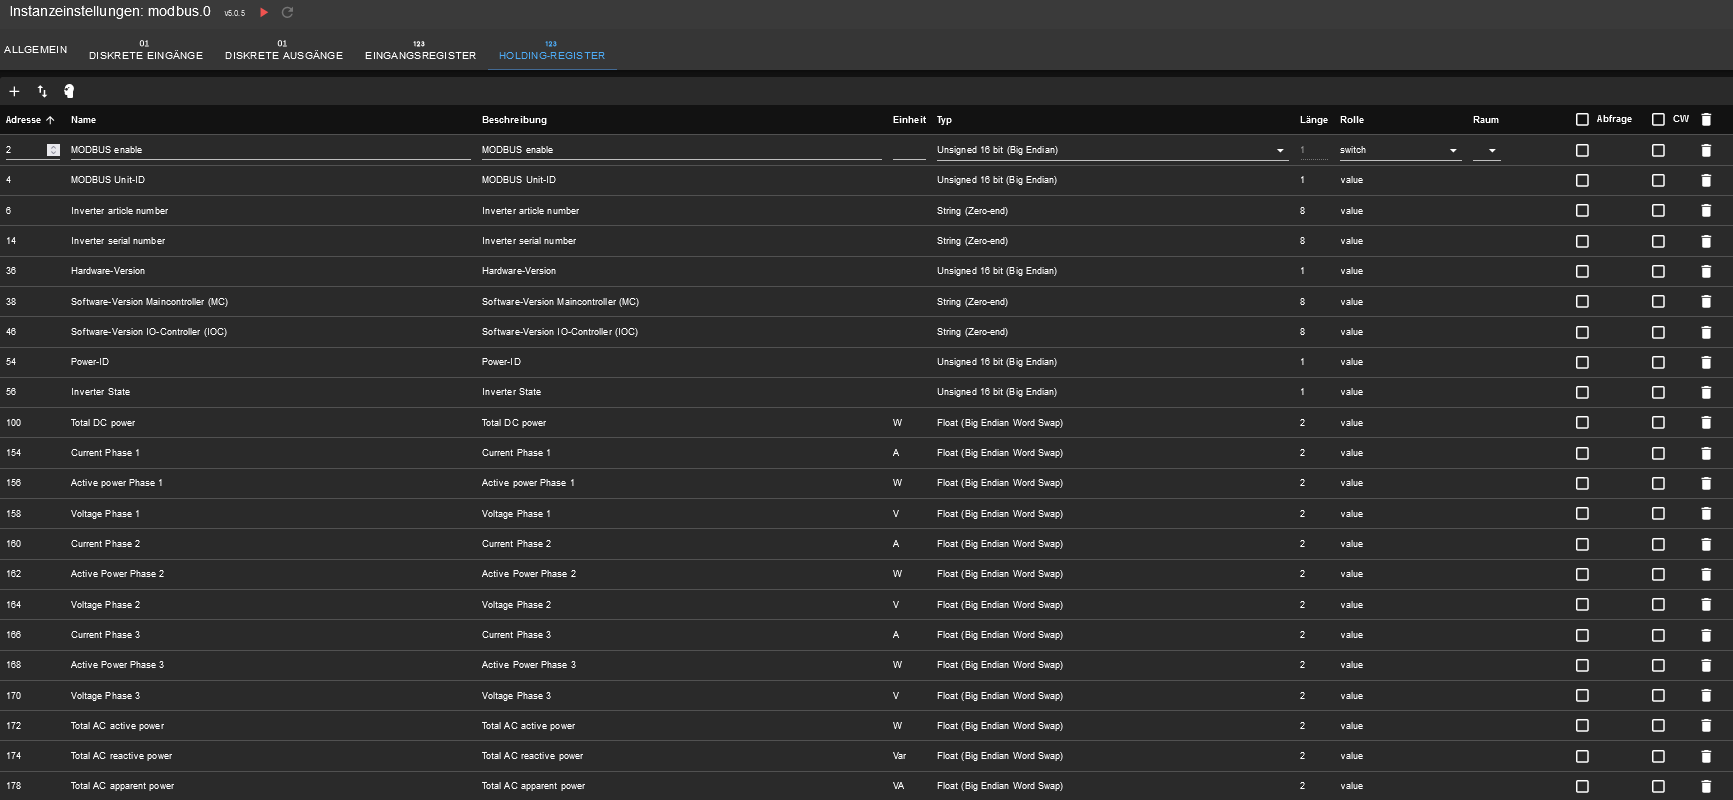Click the trash icon in the table header

(1706, 120)
